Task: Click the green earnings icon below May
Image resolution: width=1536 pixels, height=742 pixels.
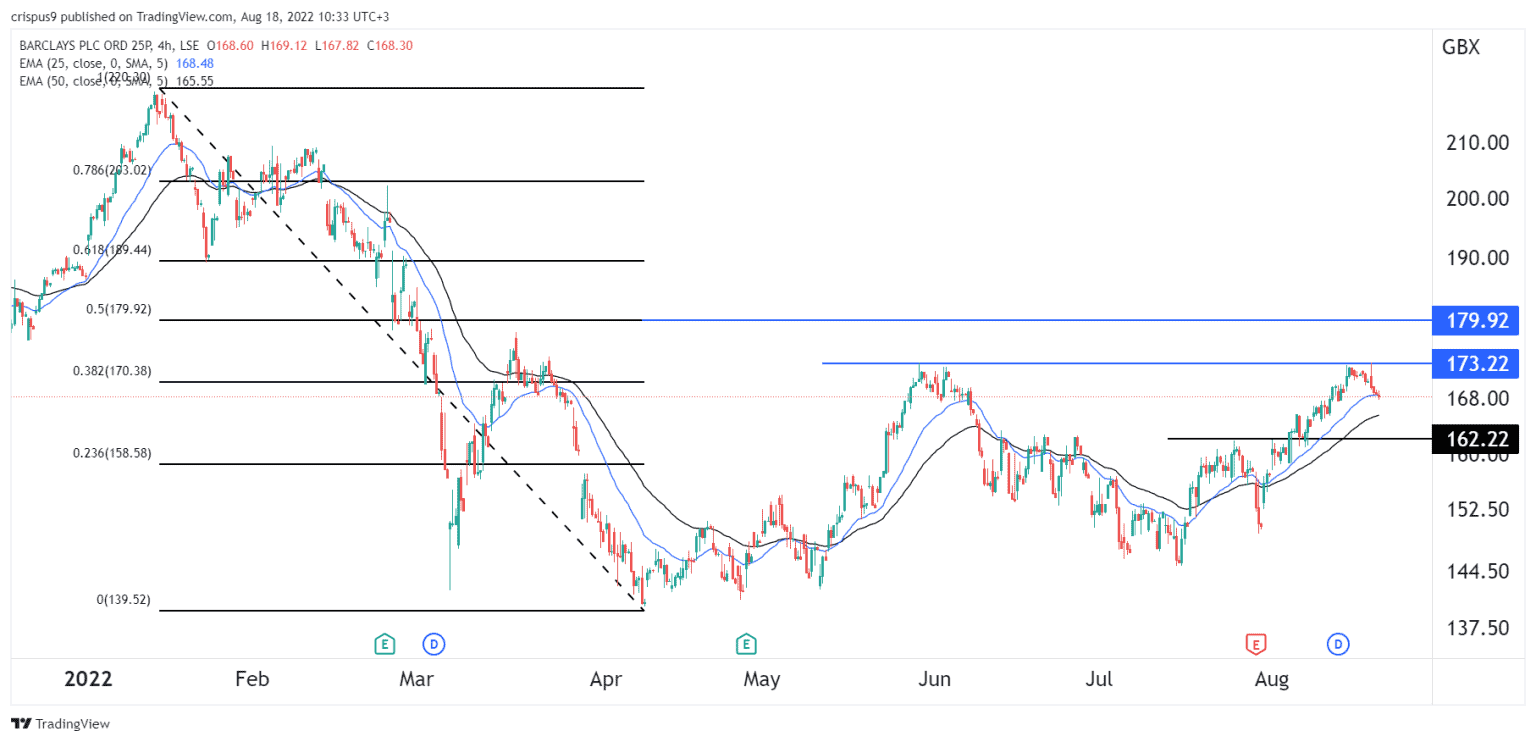Action: click(745, 645)
